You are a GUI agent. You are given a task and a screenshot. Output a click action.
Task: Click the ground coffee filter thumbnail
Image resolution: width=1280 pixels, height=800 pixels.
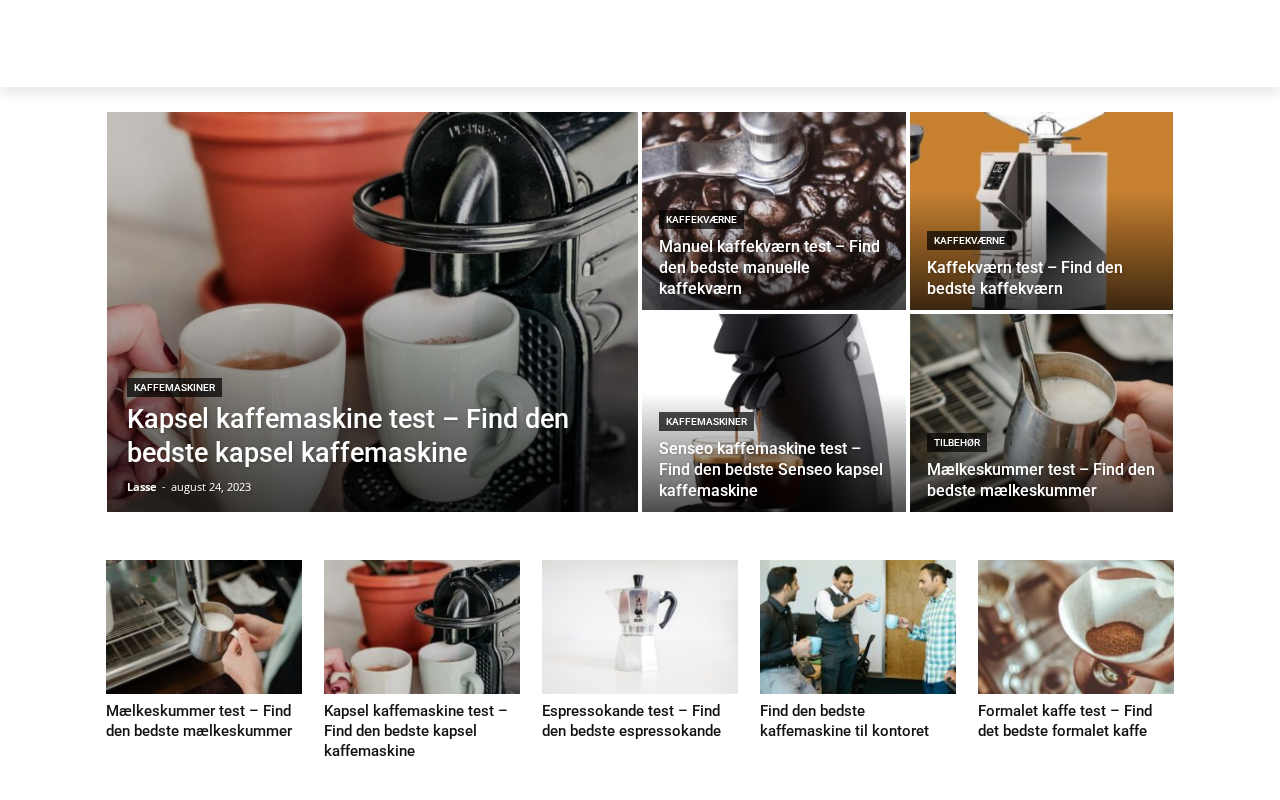pos(1076,627)
